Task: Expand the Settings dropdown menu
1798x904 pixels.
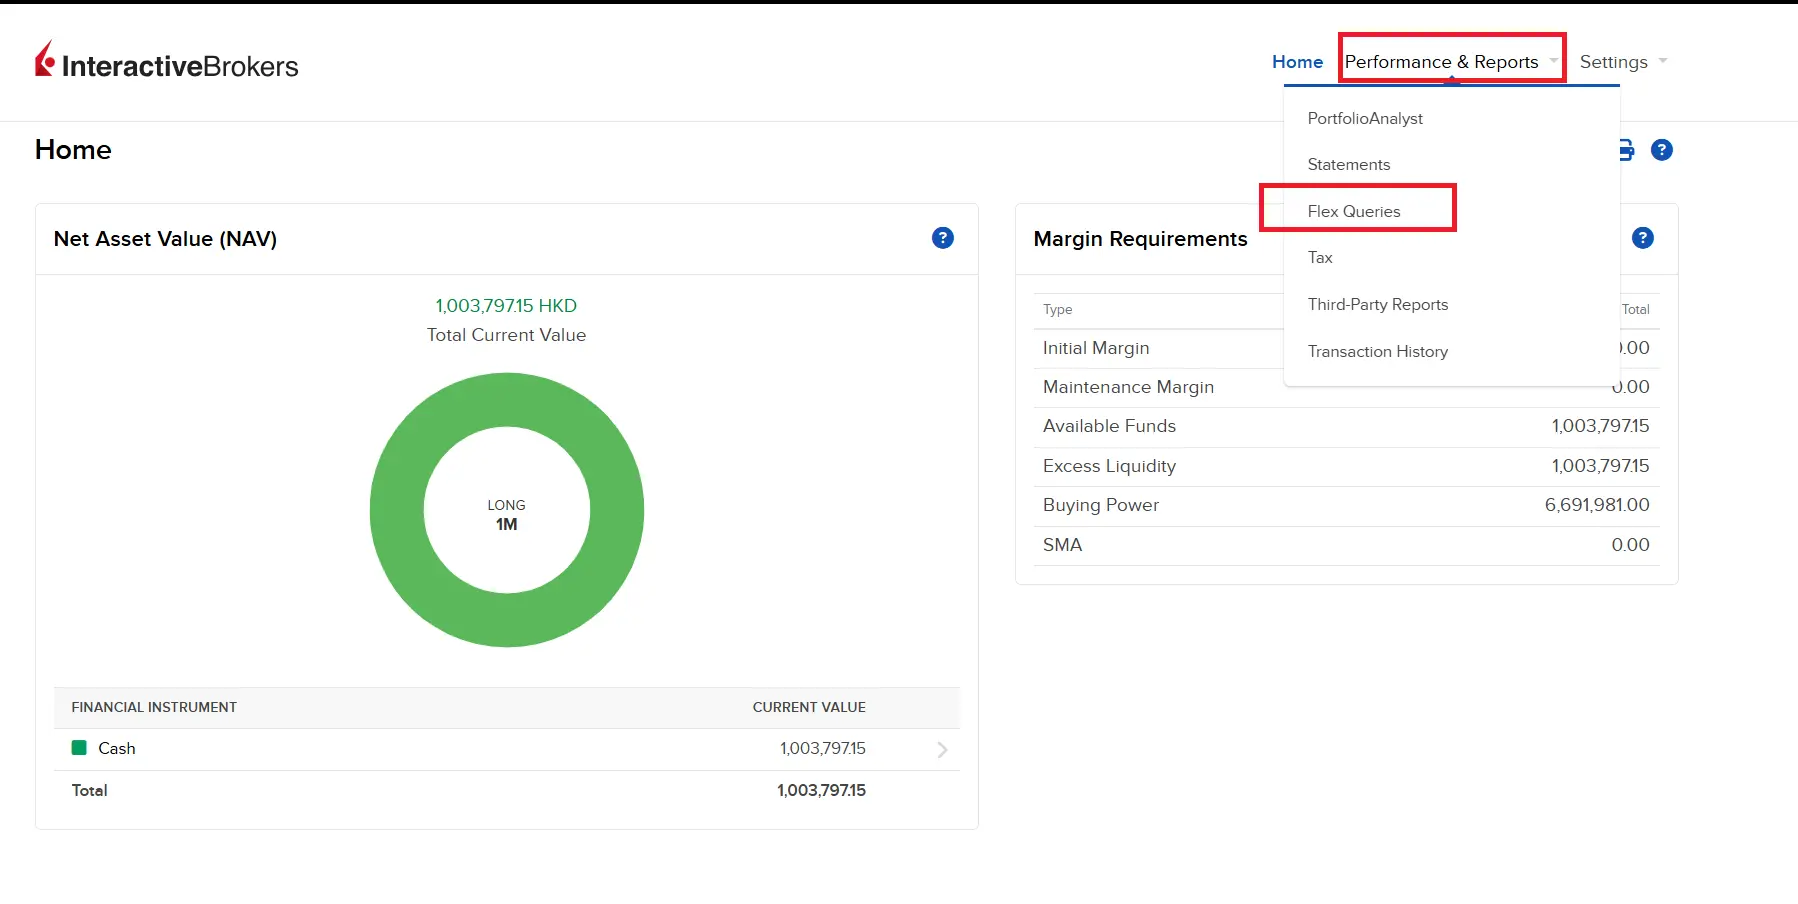Action: point(1622,62)
